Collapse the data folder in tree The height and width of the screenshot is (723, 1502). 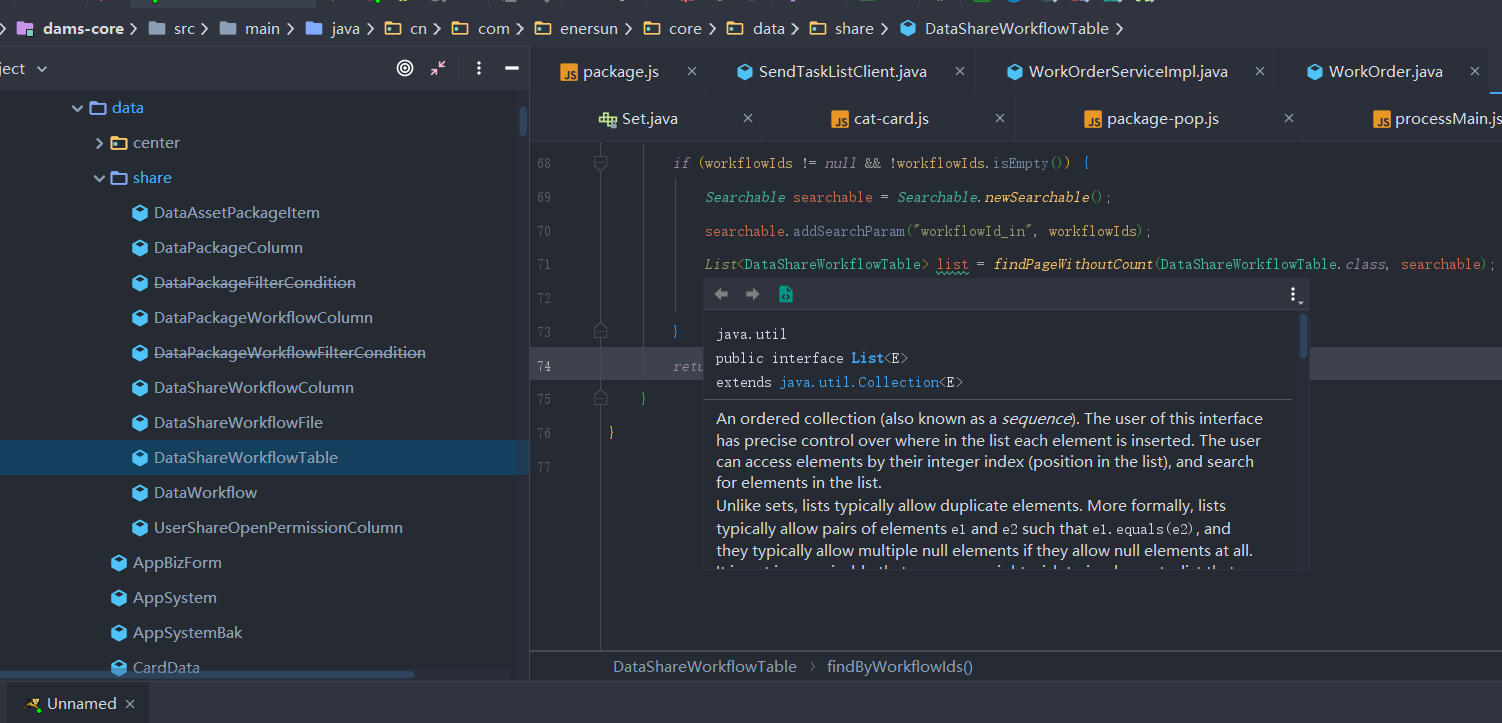(77, 108)
